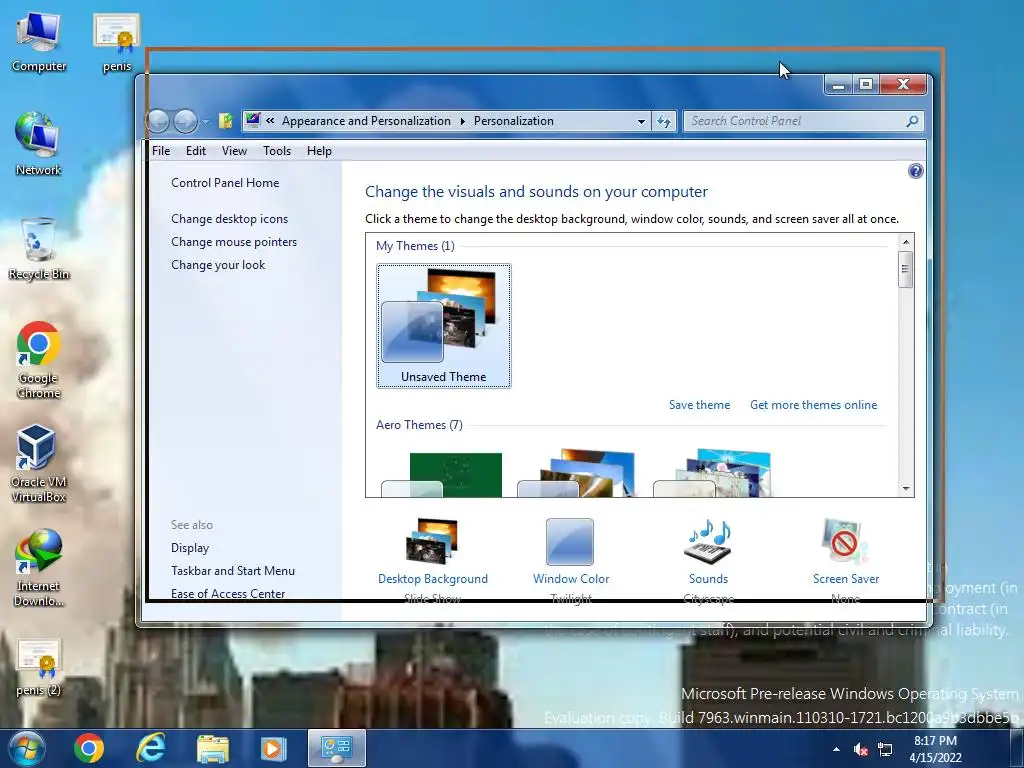Open the Tools menu
Screen dimensions: 1024x768
(277, 151)
